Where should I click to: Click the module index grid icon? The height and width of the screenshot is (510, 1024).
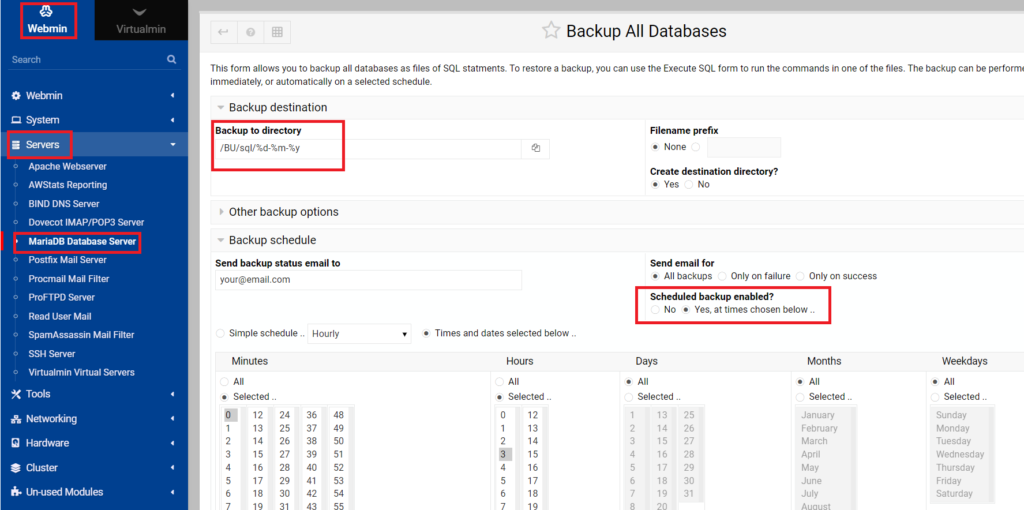coord(277,32)
